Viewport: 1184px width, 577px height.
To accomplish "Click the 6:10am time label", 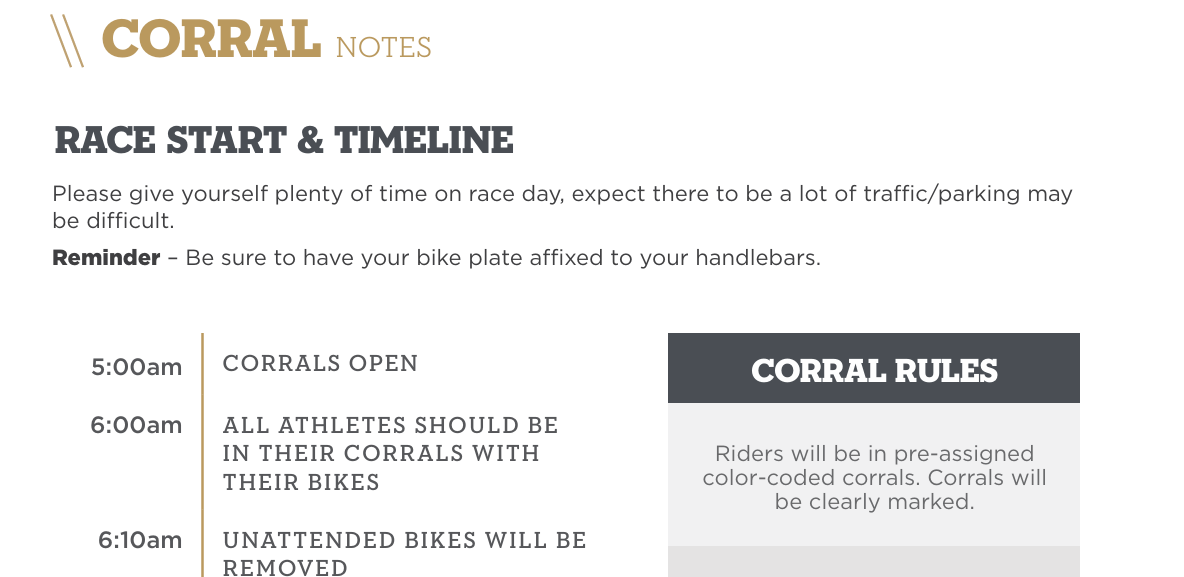I will [x=140, y=540].
